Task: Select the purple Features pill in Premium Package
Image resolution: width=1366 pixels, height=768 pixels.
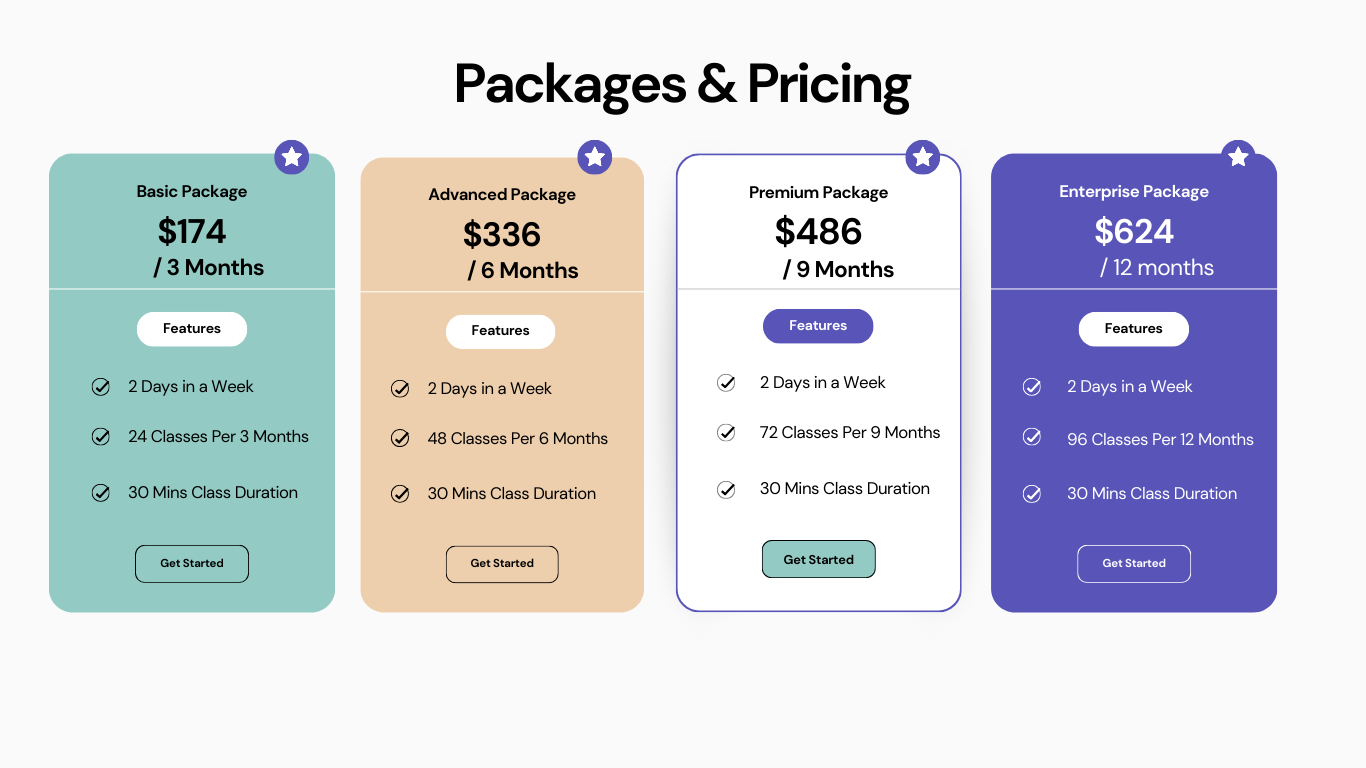Action: [818, 326]
